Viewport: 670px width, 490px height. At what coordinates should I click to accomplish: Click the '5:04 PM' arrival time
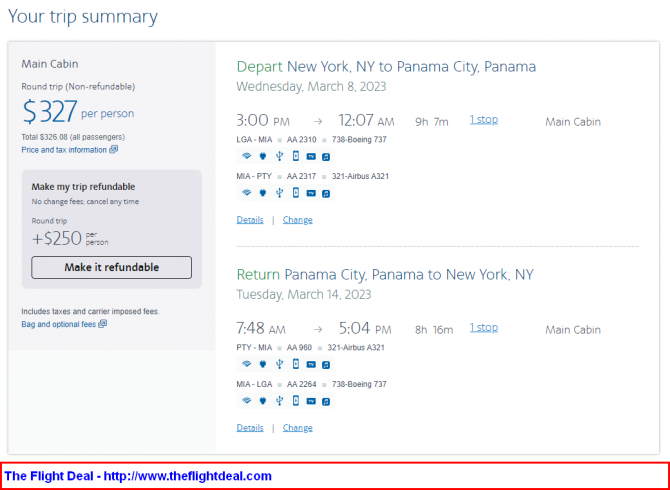[365, 329]
